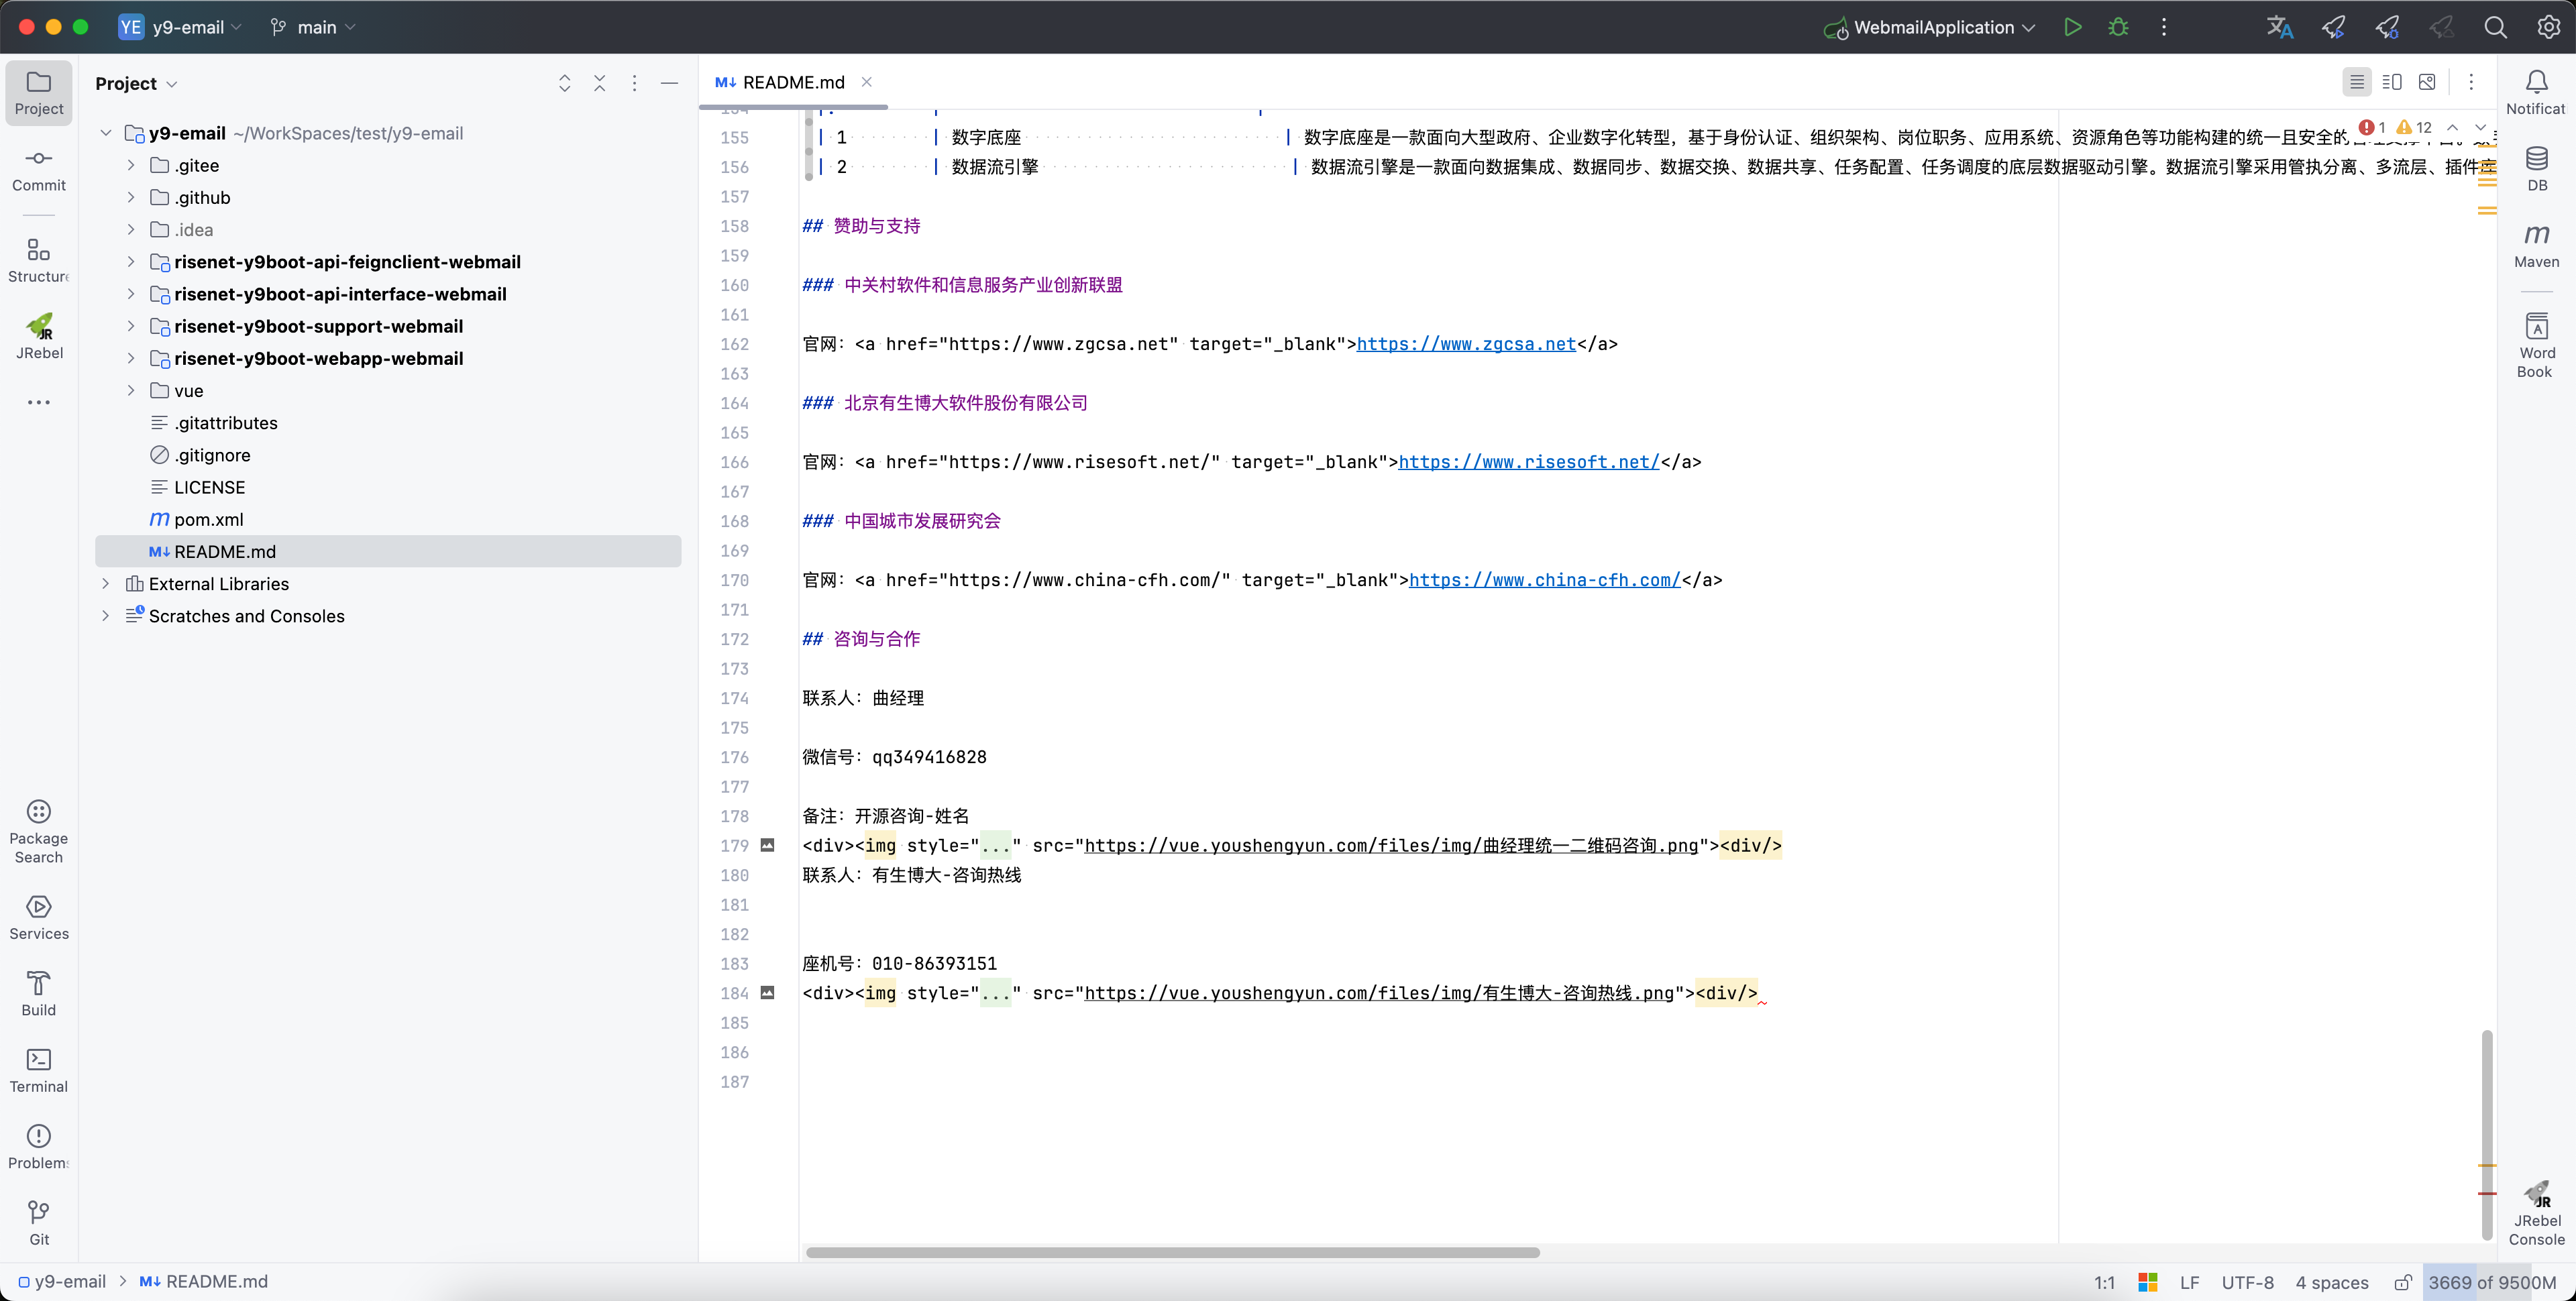Expand risenet-y9boot-support-webmail module

[x=130, y=326]
